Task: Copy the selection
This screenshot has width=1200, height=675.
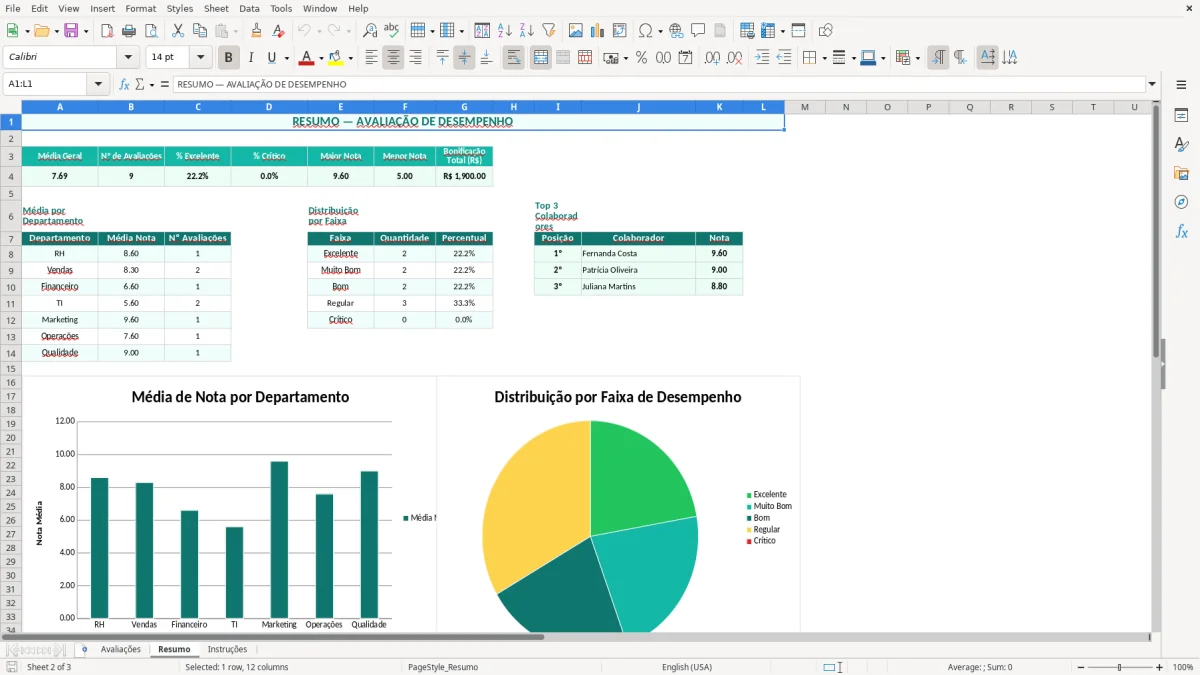Action: click(200, 31)
